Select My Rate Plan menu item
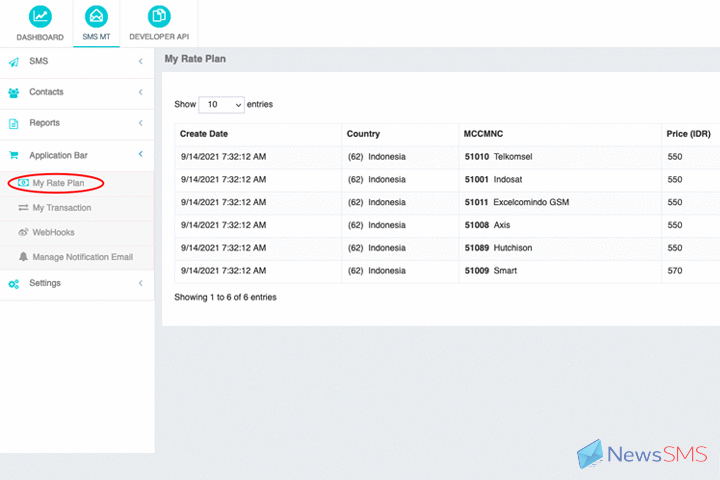720x480 pixels. coord(58,184)
